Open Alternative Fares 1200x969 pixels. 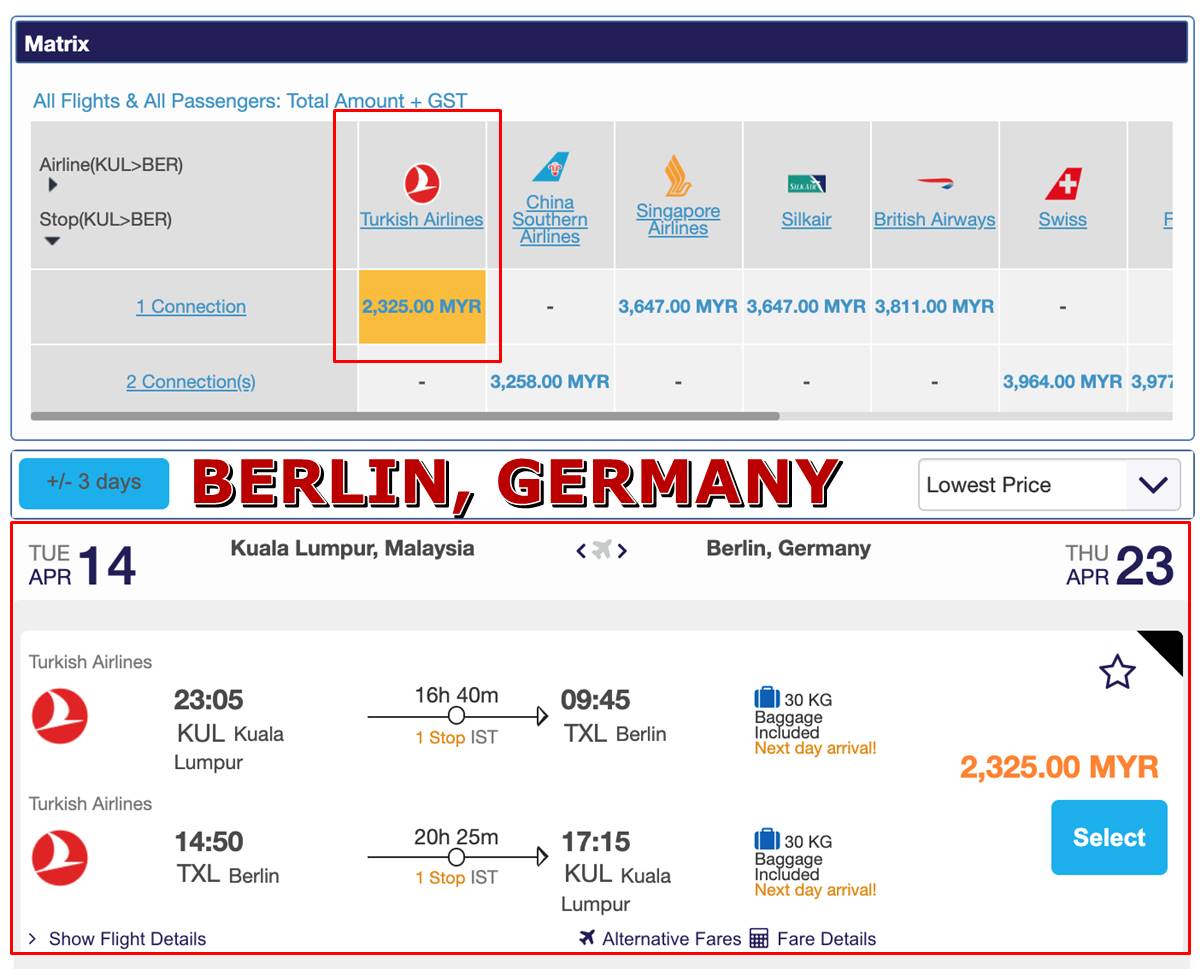(x=671, y=939)
